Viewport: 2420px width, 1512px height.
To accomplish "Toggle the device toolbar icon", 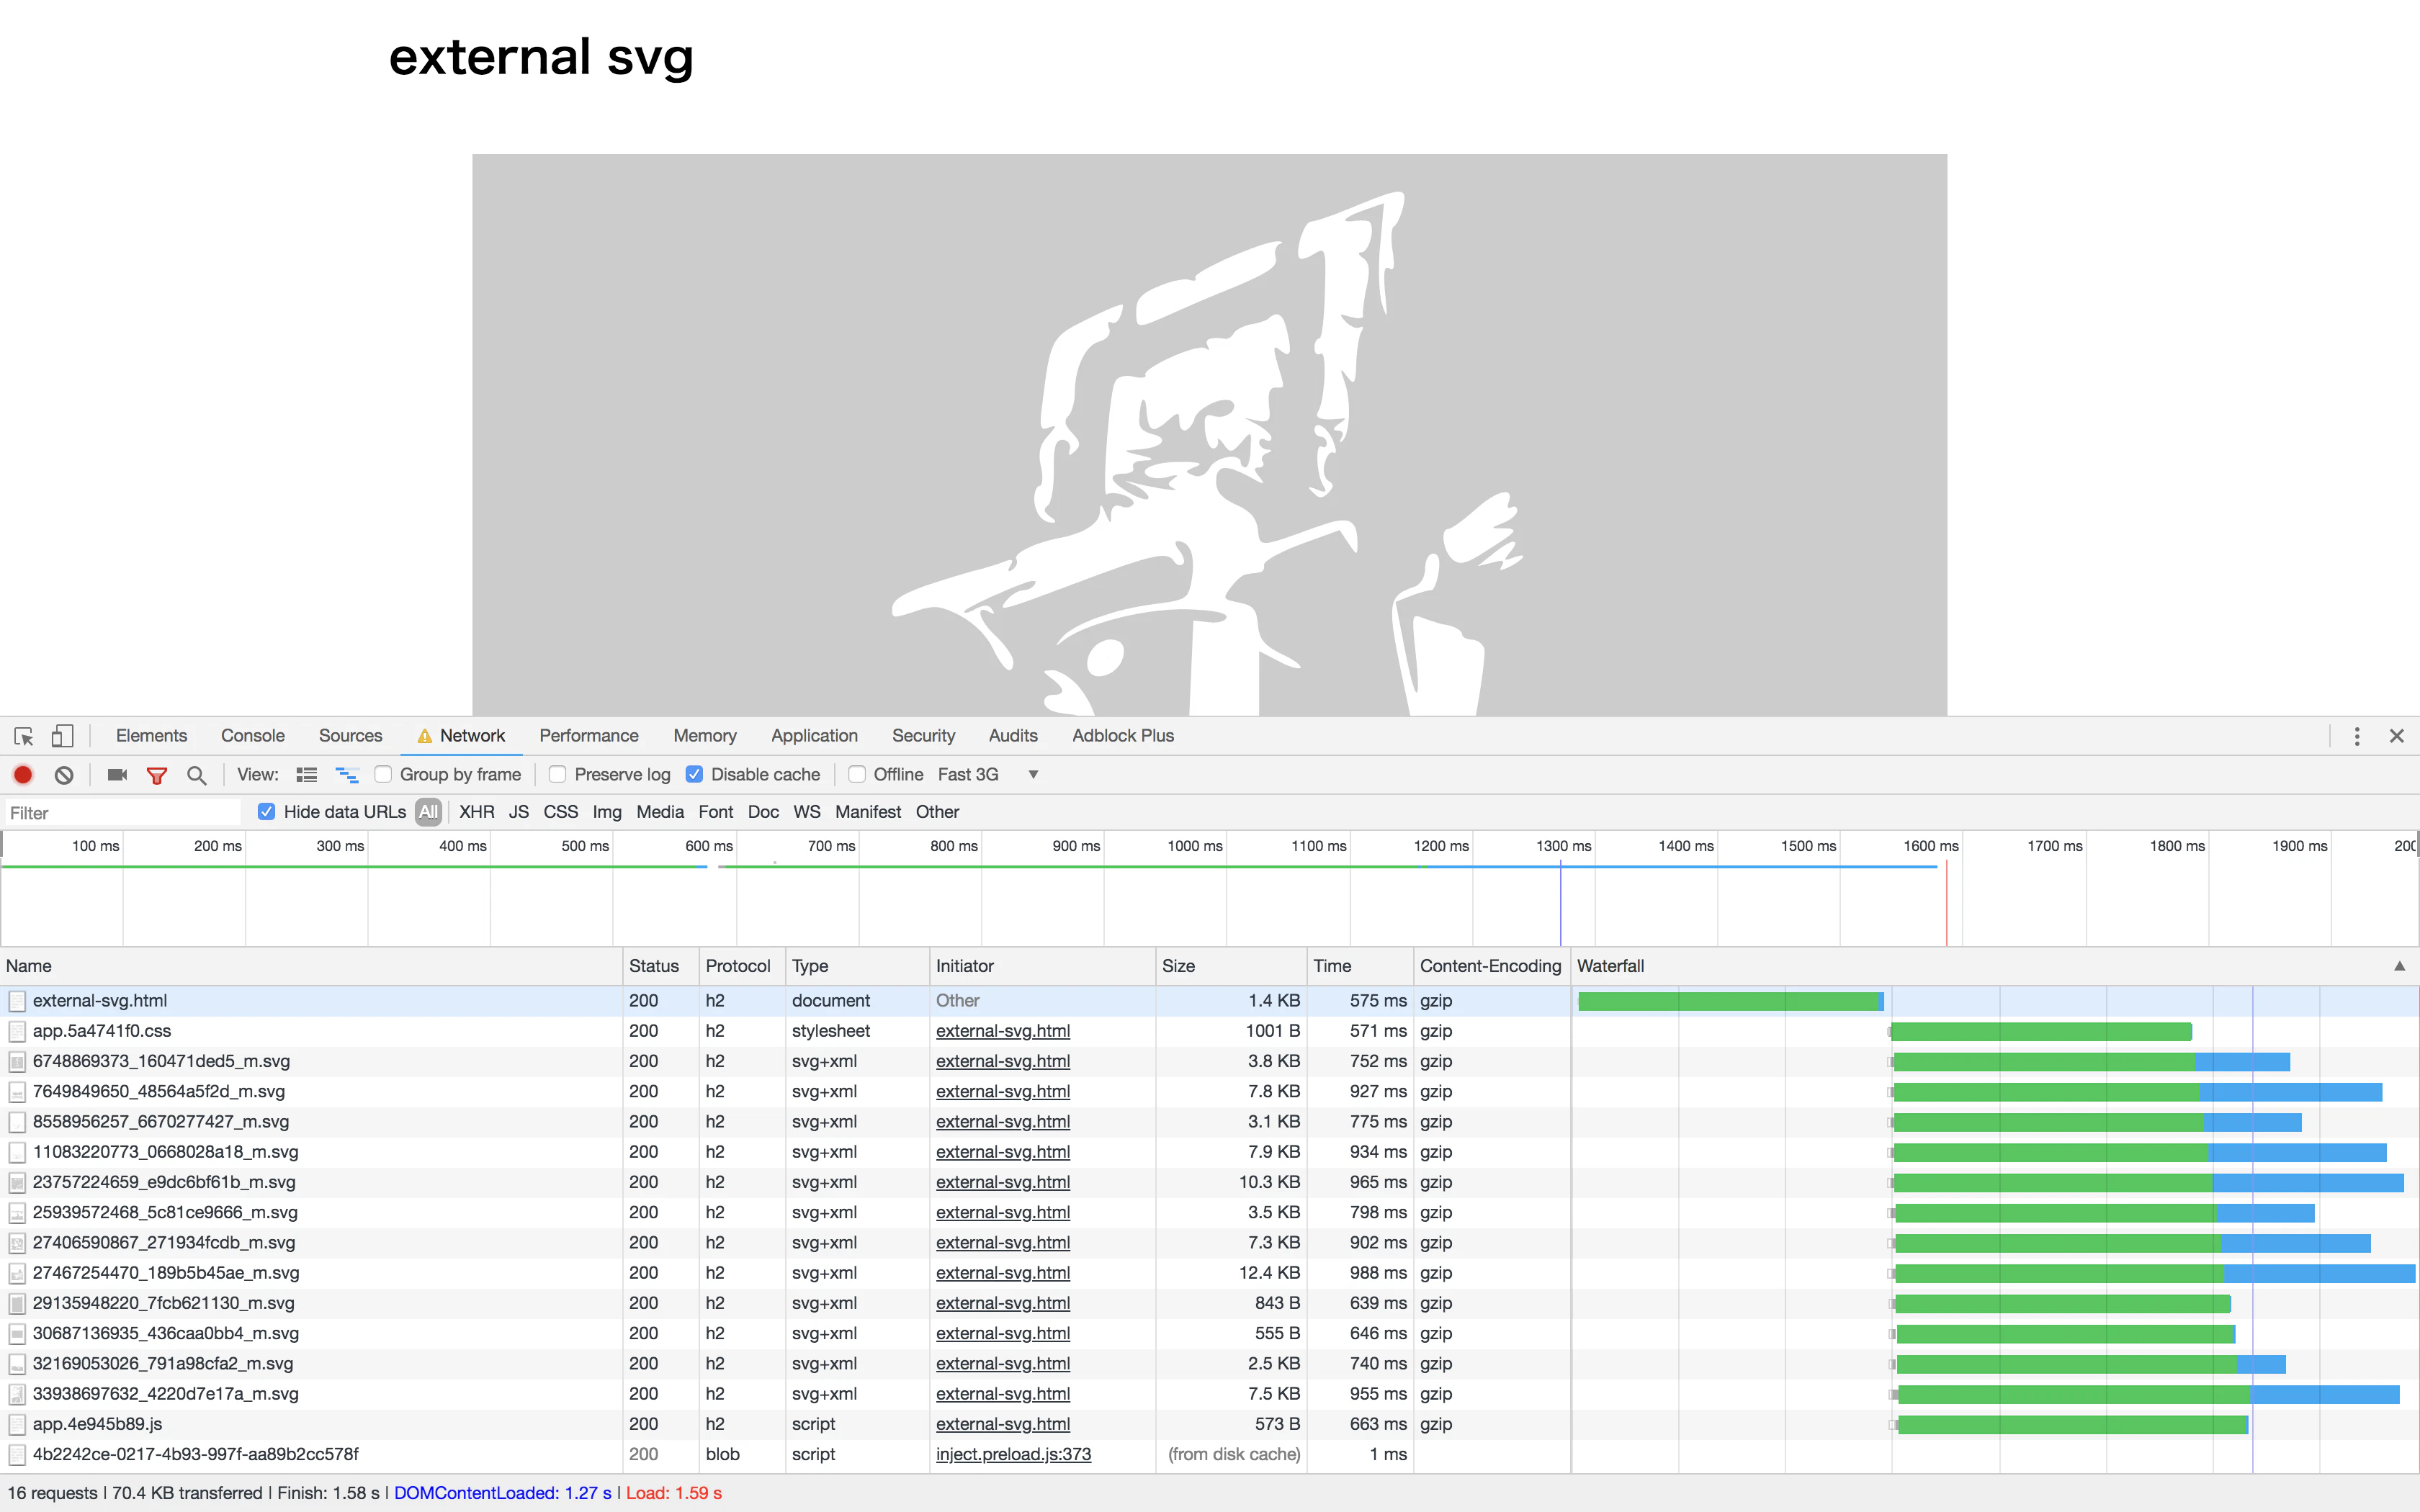I will (x=62, y=736).
